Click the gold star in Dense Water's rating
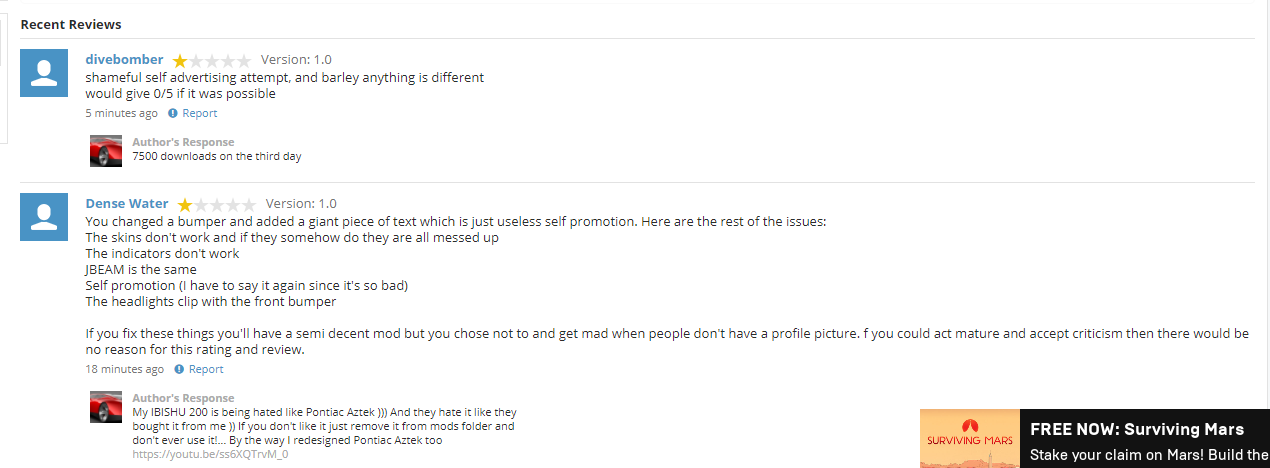 (x=185, y=205)
